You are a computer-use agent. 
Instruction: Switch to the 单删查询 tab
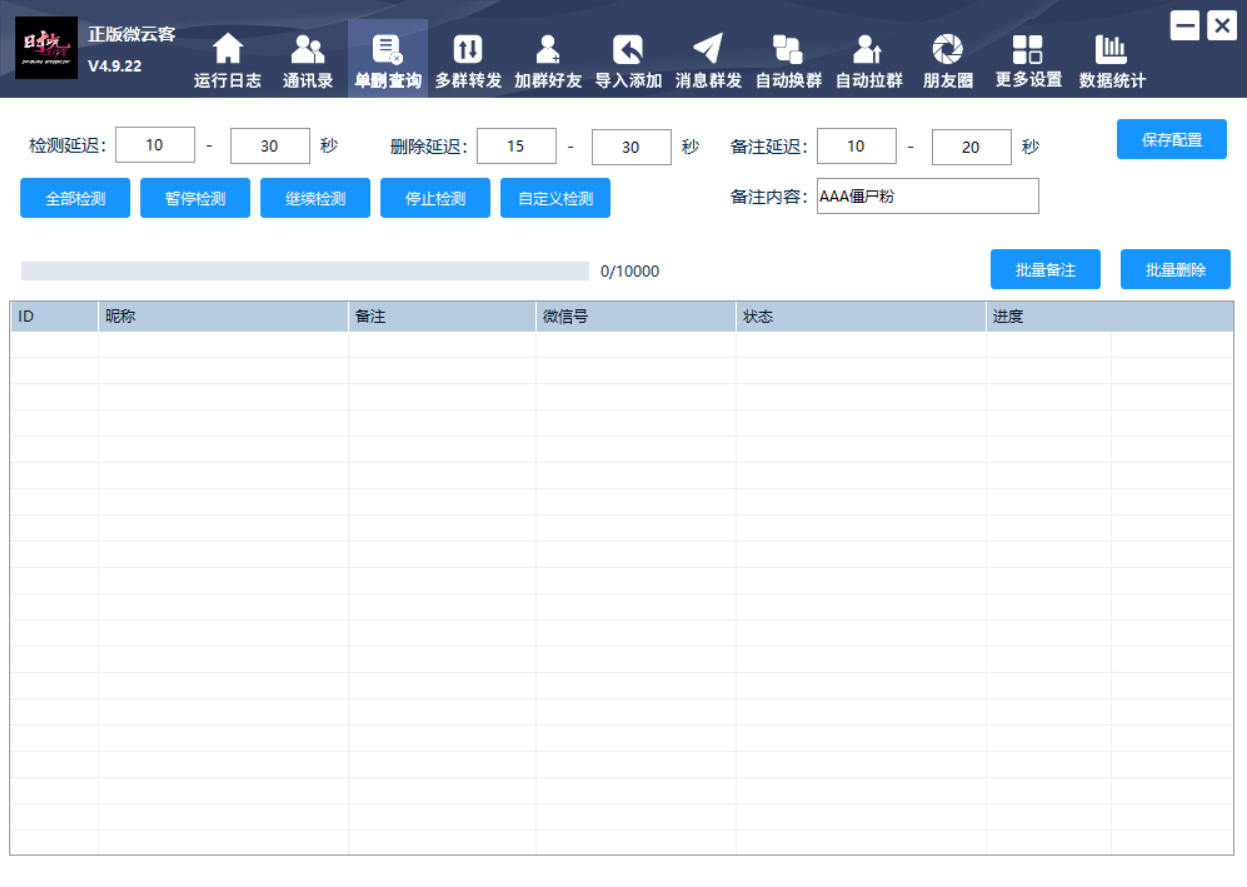(x=388, y=60)
